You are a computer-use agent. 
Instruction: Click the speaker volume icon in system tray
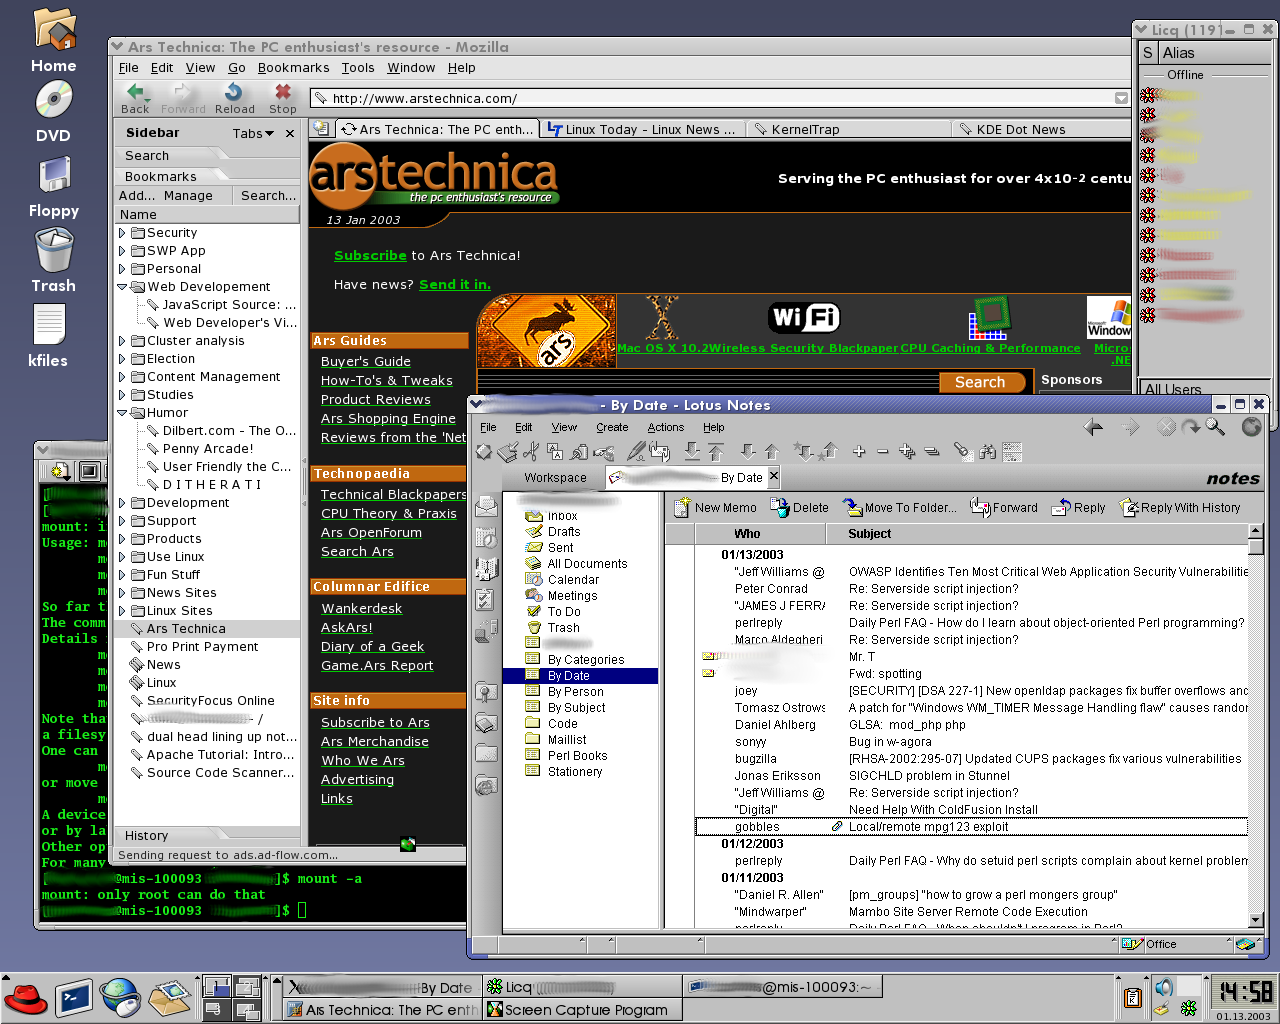coord(1164,988)
